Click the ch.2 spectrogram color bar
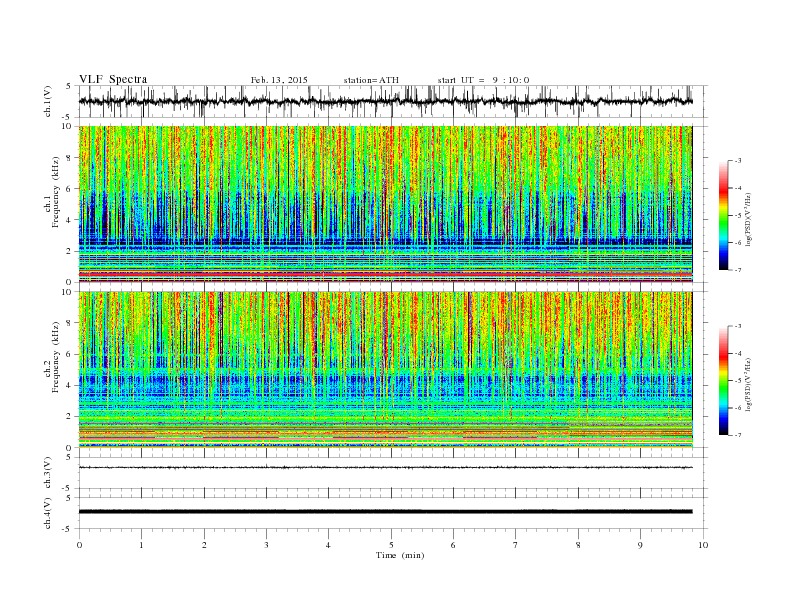Screen dimensions: 792x612 tap(723, 380)
